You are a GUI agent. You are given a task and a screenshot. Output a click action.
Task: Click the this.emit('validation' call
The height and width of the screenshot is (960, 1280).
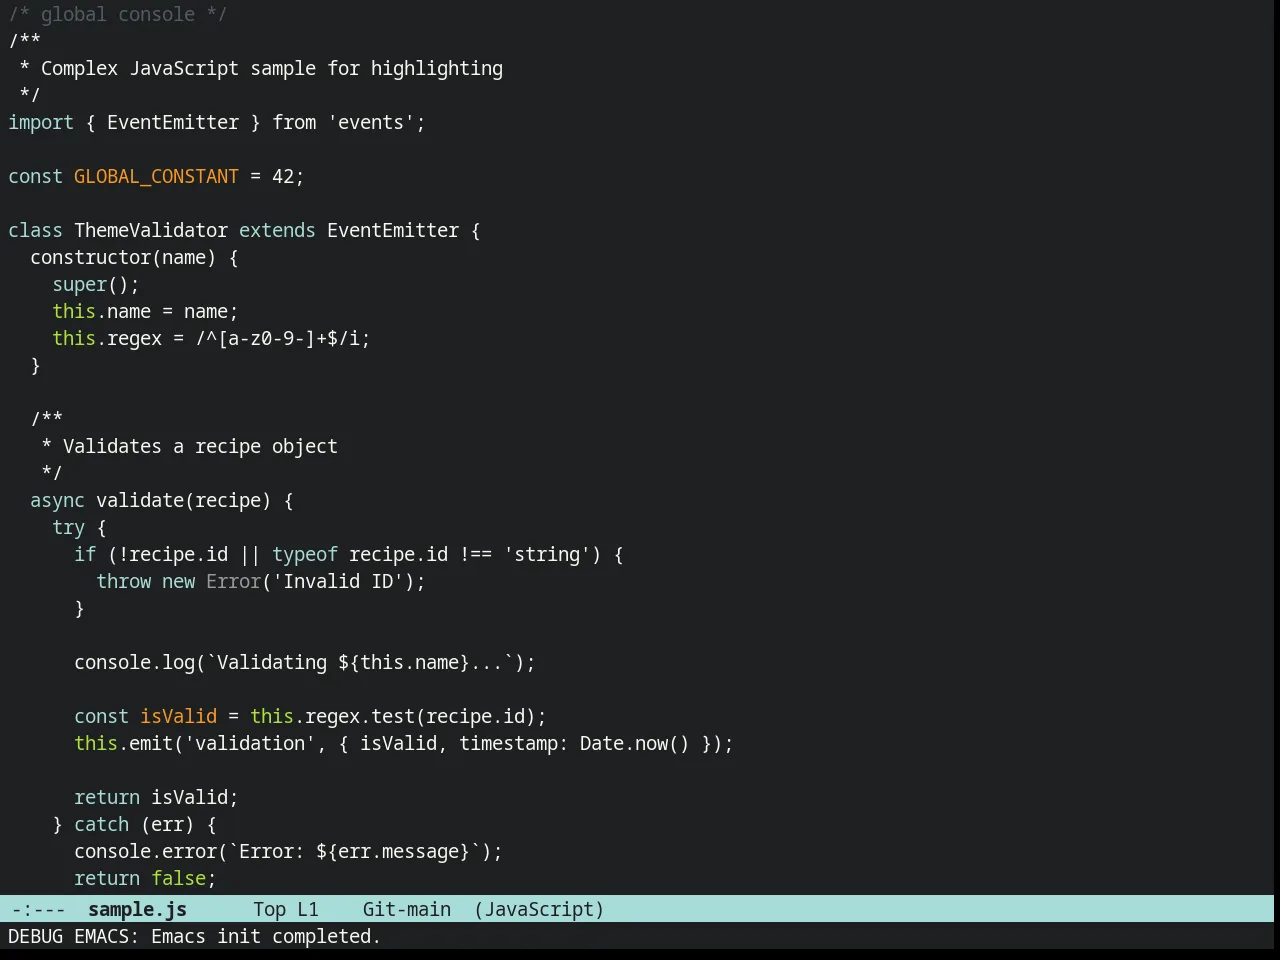point(194,743)
